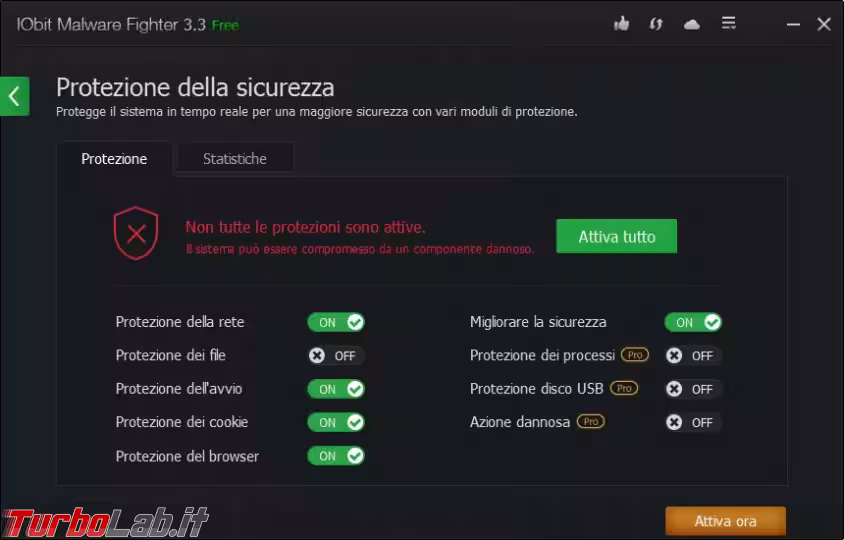
Task: Click the thumbs-up like icon
Action: (x=621, y=24)
